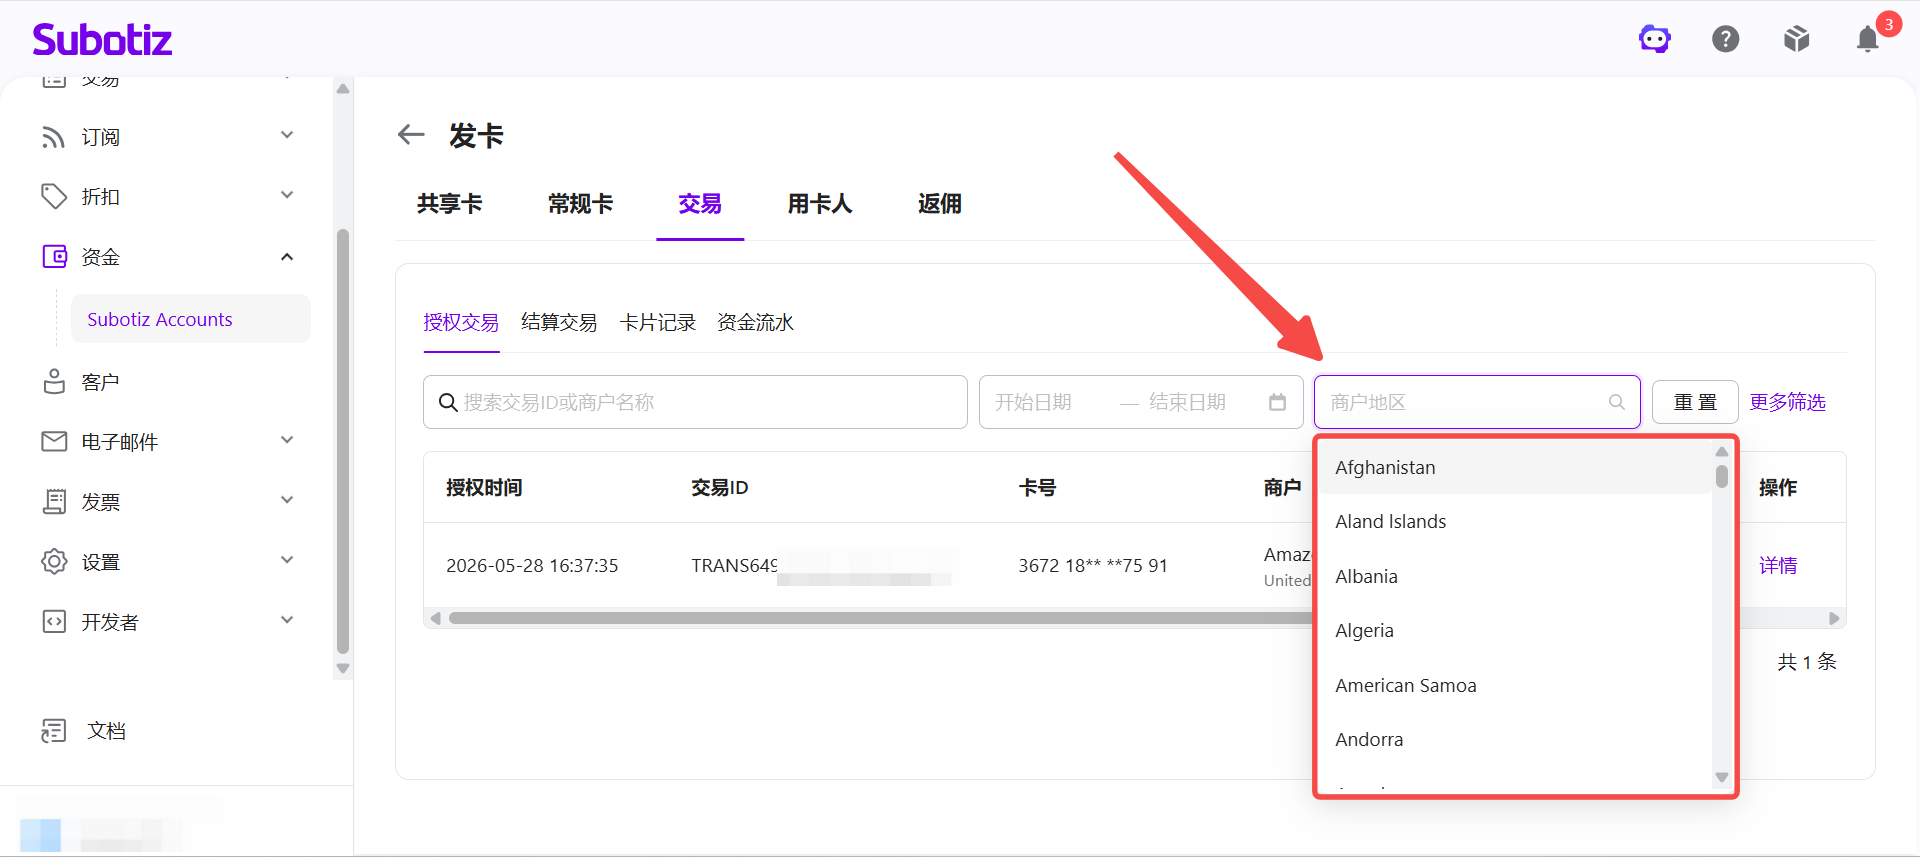
Task: Switch to the 返佣 tab
Action: click(940, 204)
